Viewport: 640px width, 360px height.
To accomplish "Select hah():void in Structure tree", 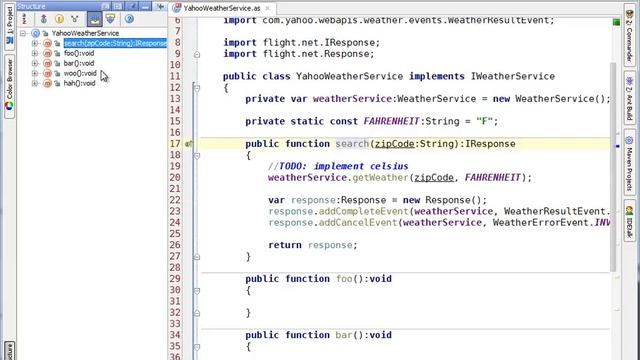I will tap(79, 83).
